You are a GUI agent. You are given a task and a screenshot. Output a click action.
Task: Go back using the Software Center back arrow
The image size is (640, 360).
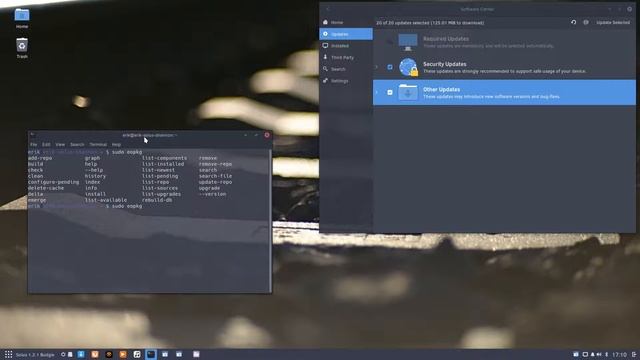pos(328,9)
